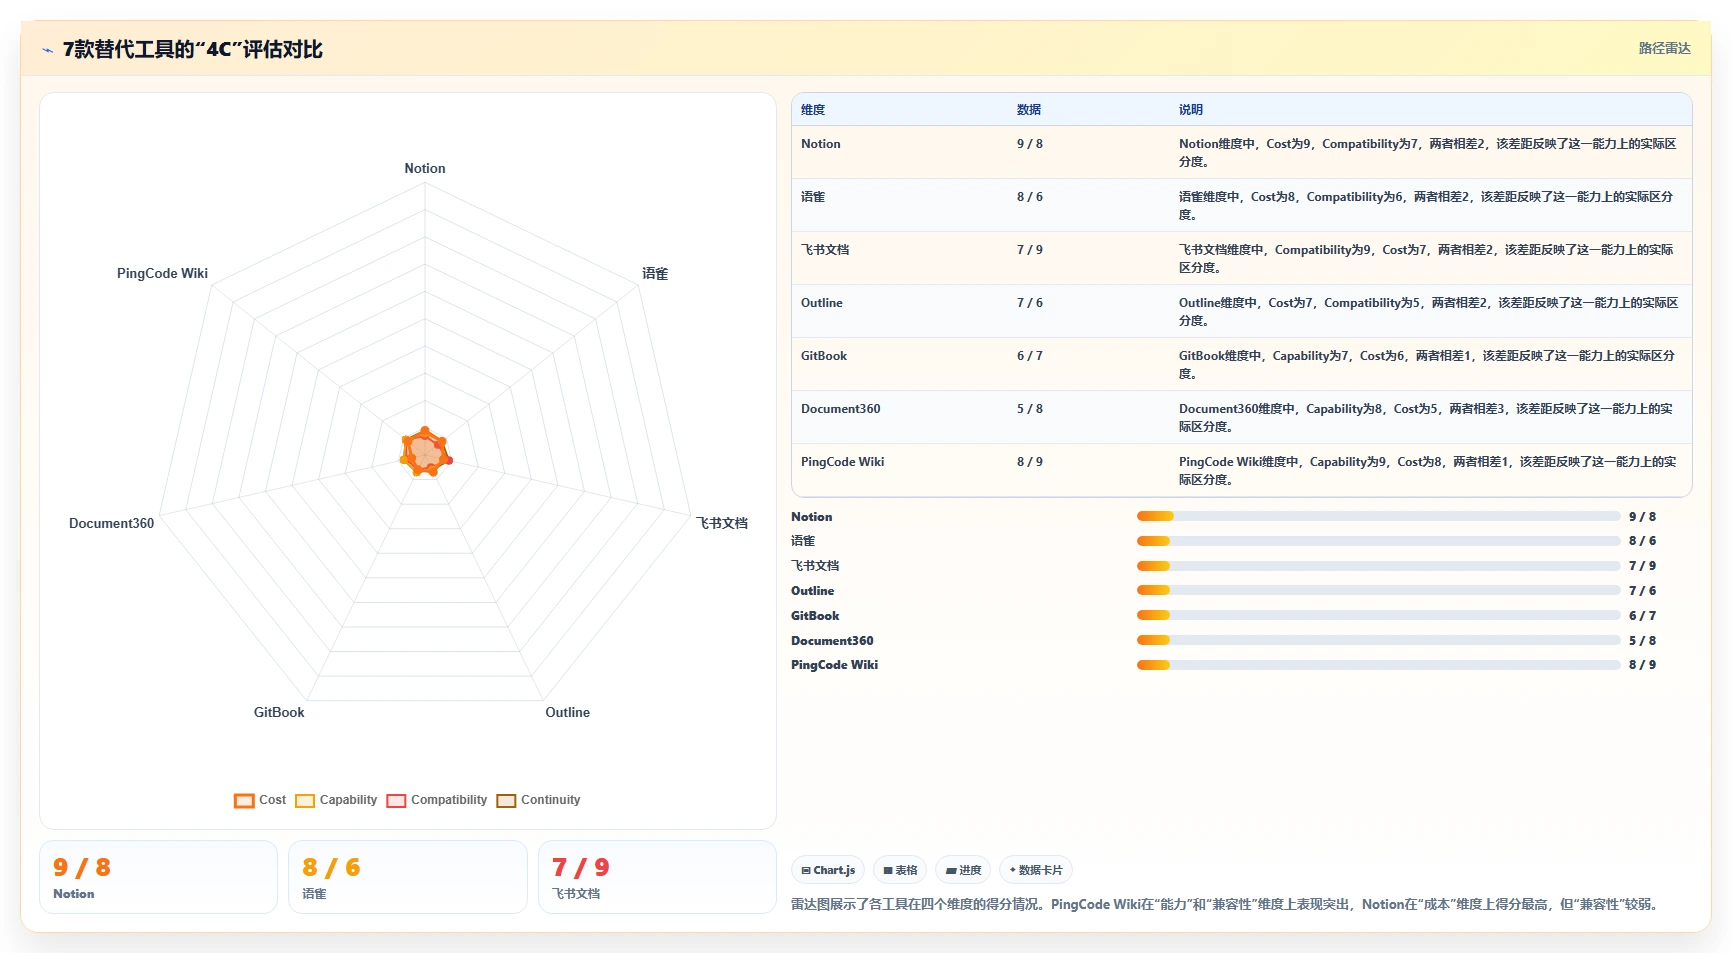Click the 路径雷达 label in the header

(x=1664, y=48)
